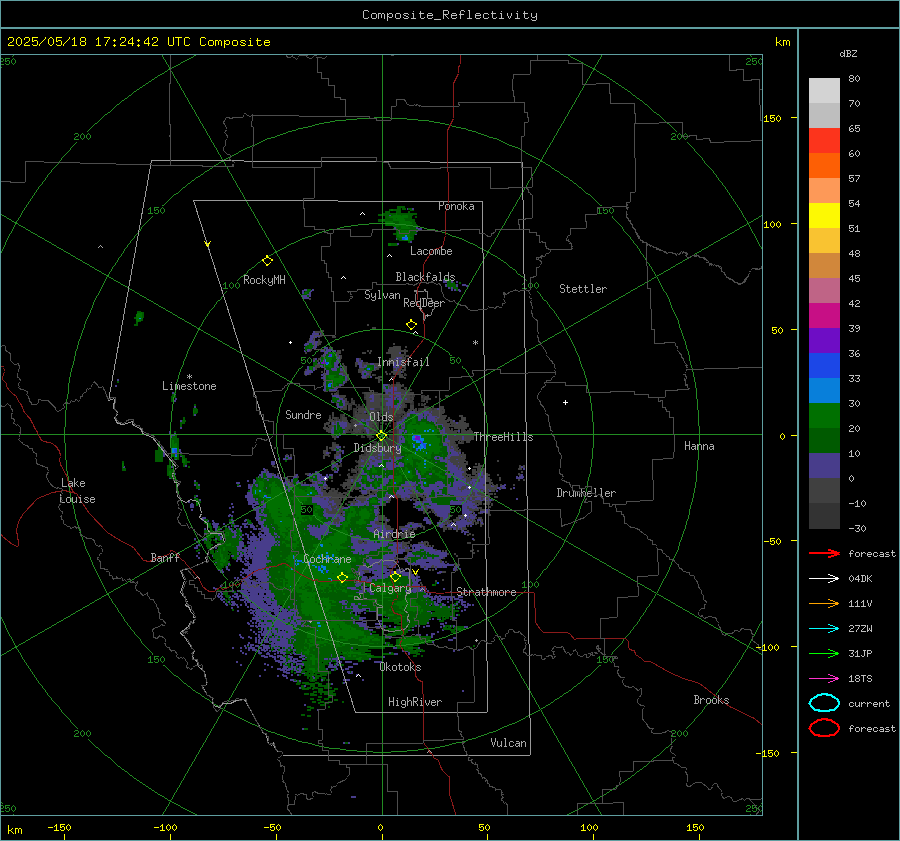The height and width of the screenshot is (841, 900).
Task: Select the orange 111V arrow legend icon
Action: (824, 603)
